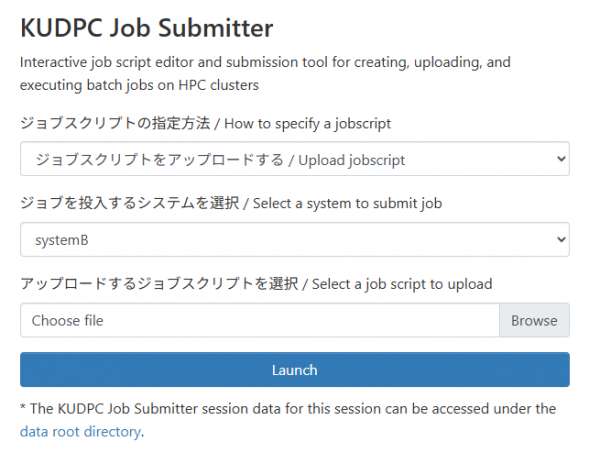Click the chevron arrow on the Upload jobscript select
The height and width of the screenshot is (464, 600).
561,159
